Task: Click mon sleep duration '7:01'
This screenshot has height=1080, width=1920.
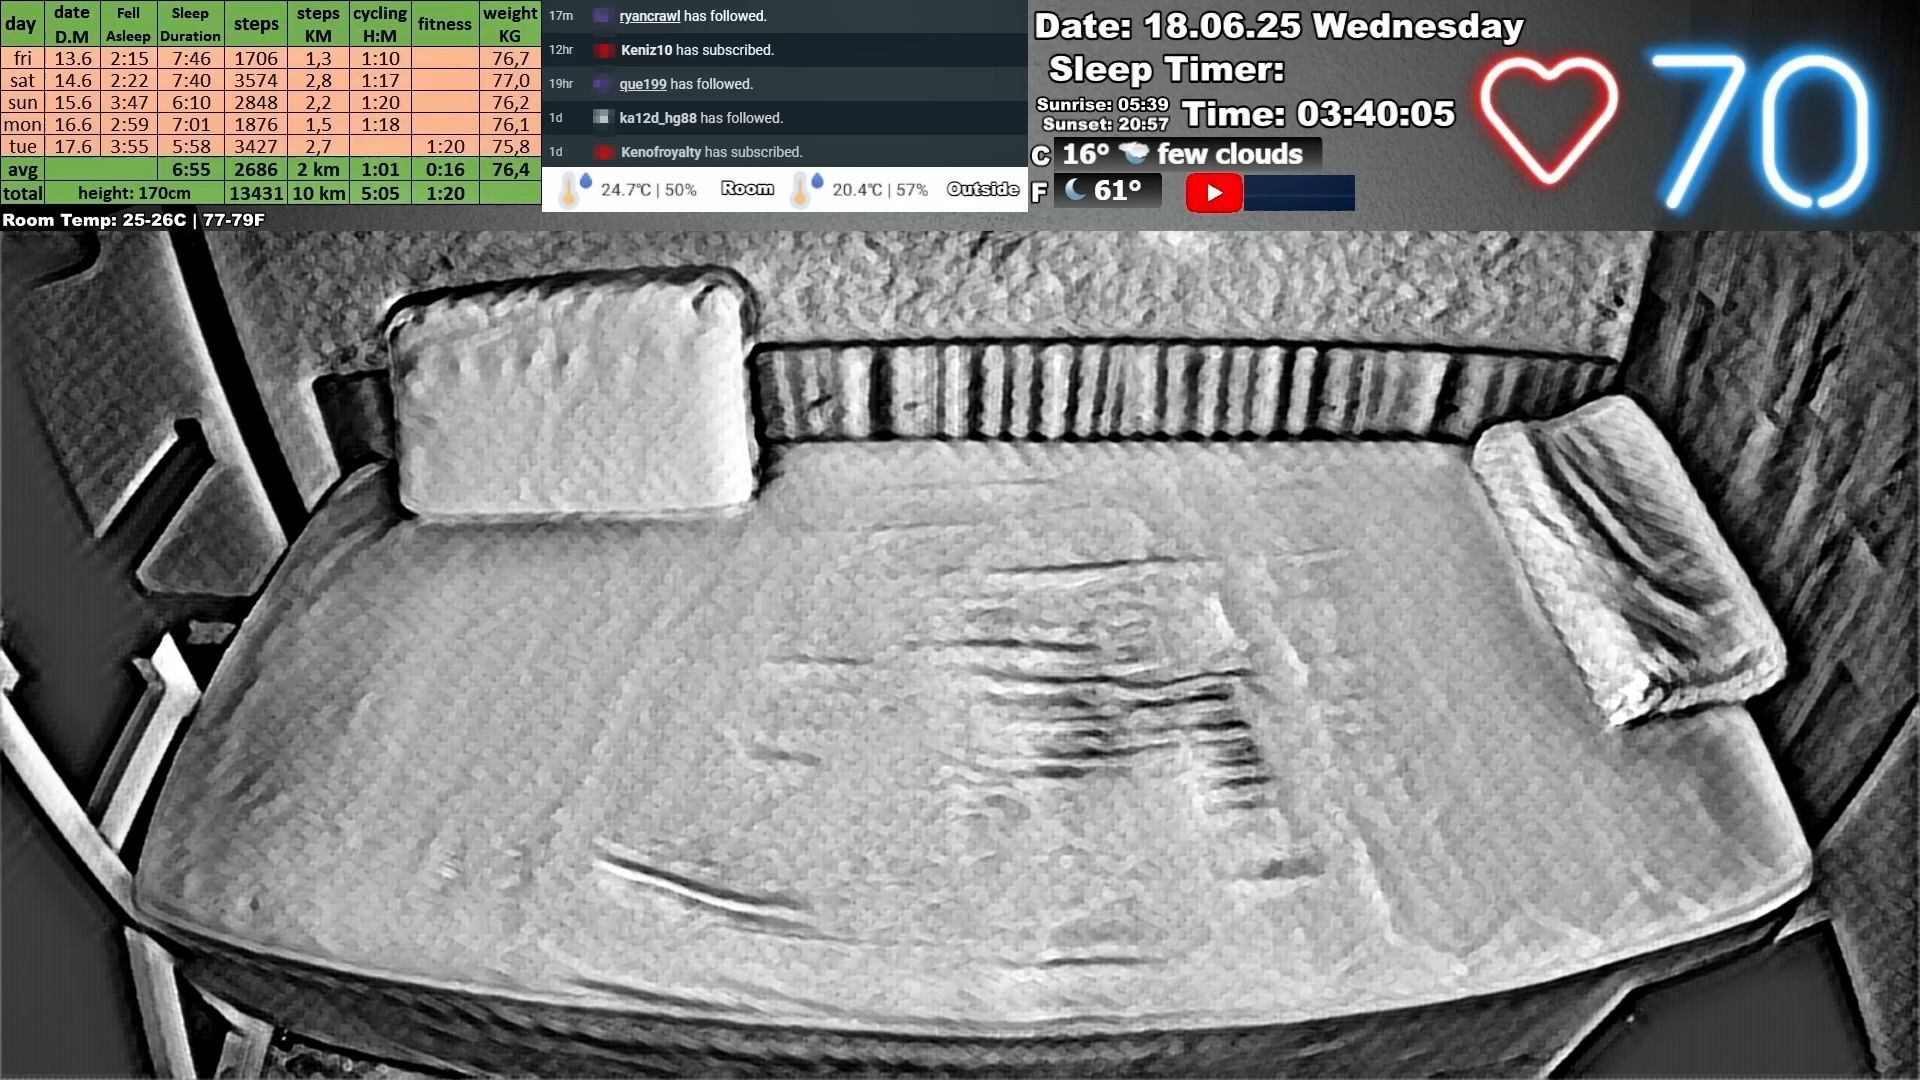Action: (x=191, y=124)
